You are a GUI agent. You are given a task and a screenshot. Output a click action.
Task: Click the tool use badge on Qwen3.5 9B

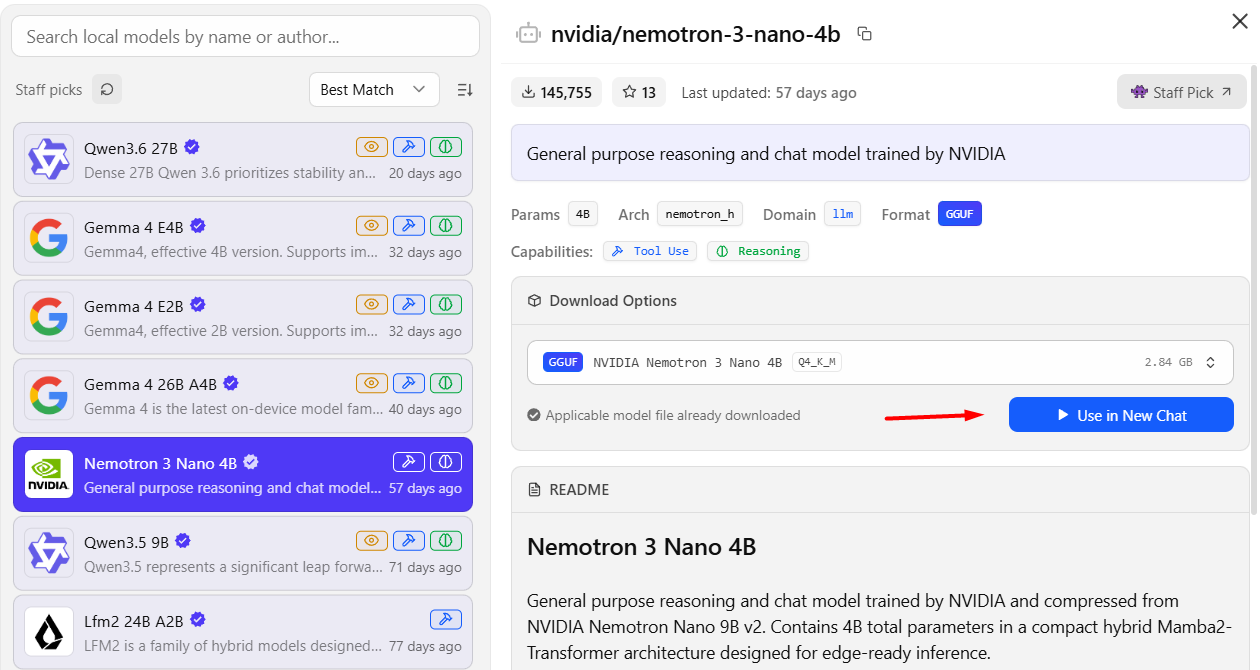tap(409, 540)
